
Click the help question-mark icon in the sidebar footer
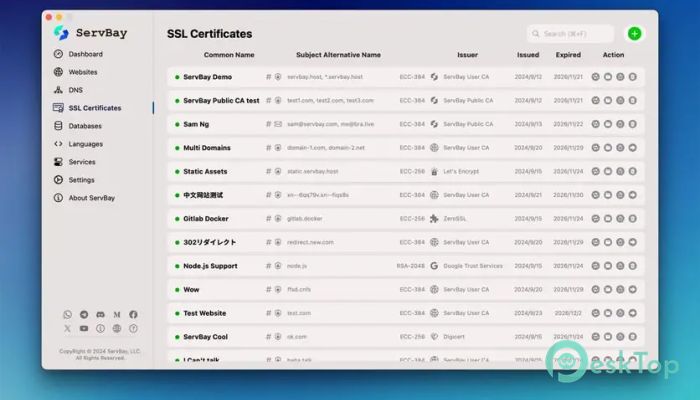point(133,329)
